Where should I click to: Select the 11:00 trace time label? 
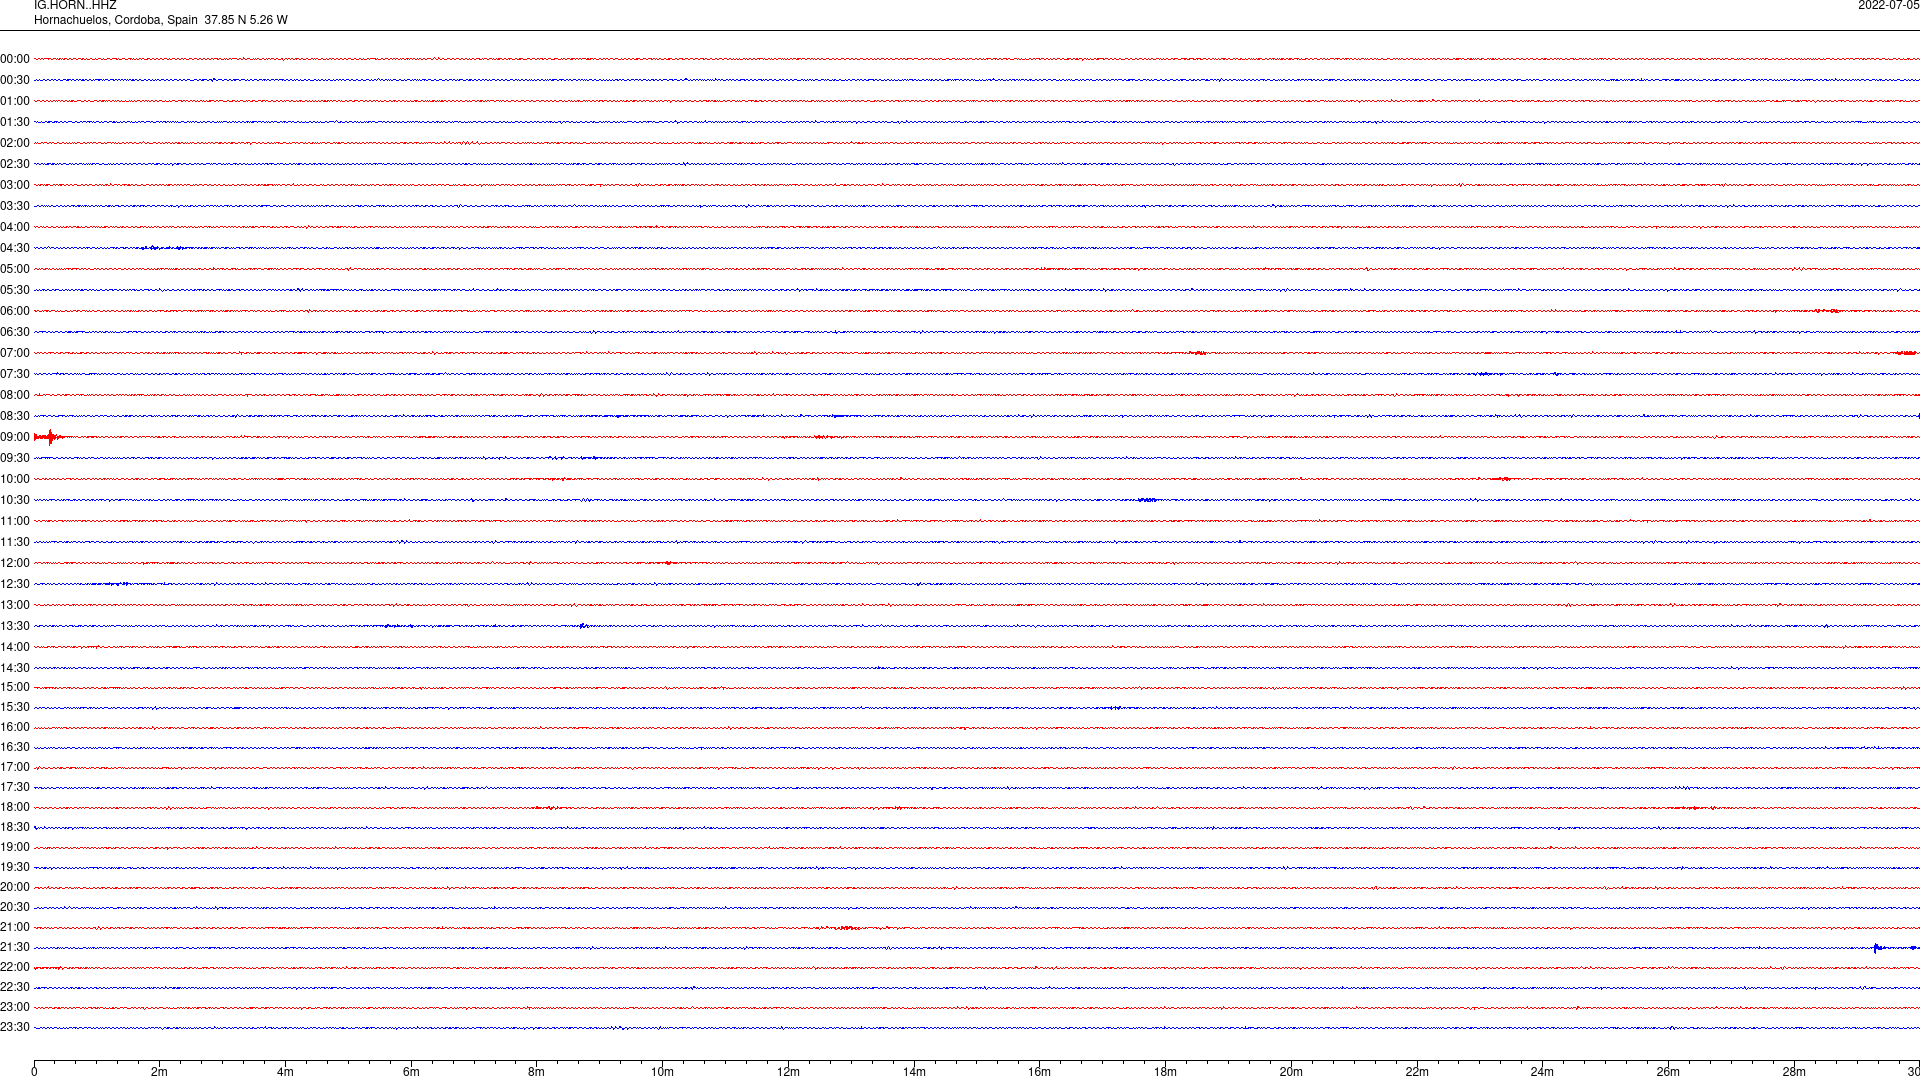(15, 521)
